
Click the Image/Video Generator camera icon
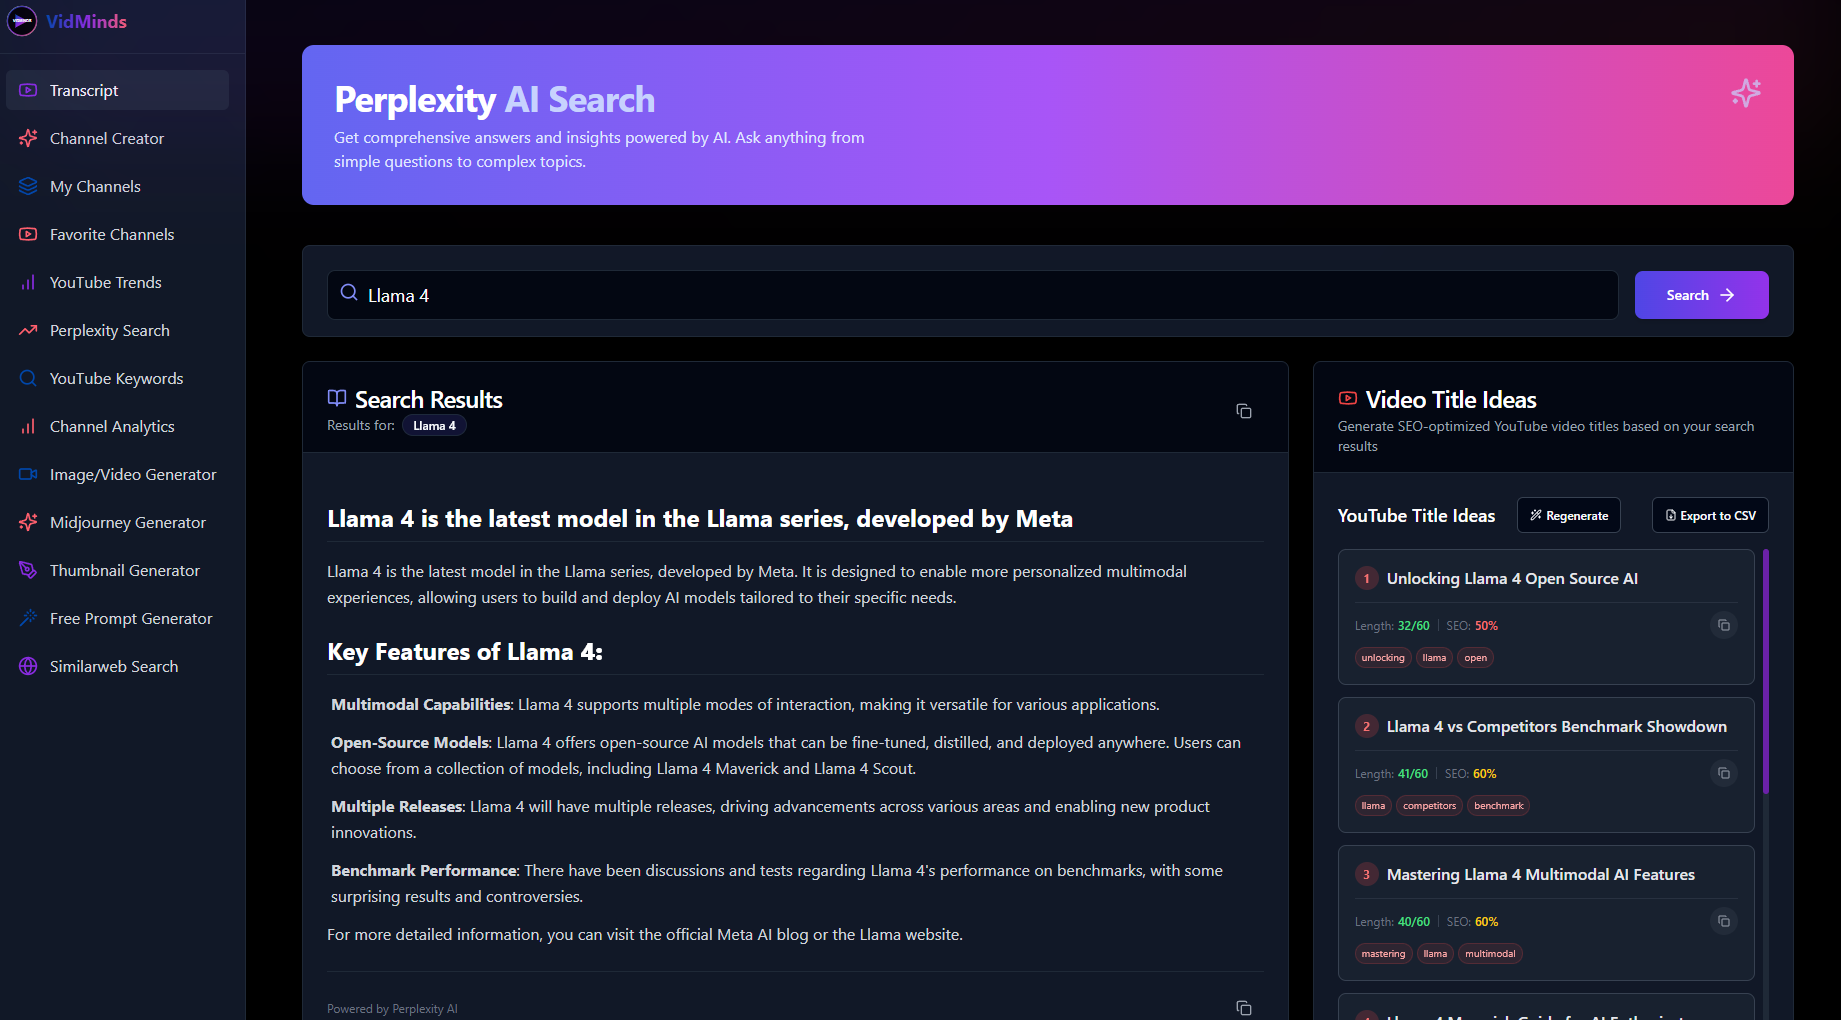(28, 474)
